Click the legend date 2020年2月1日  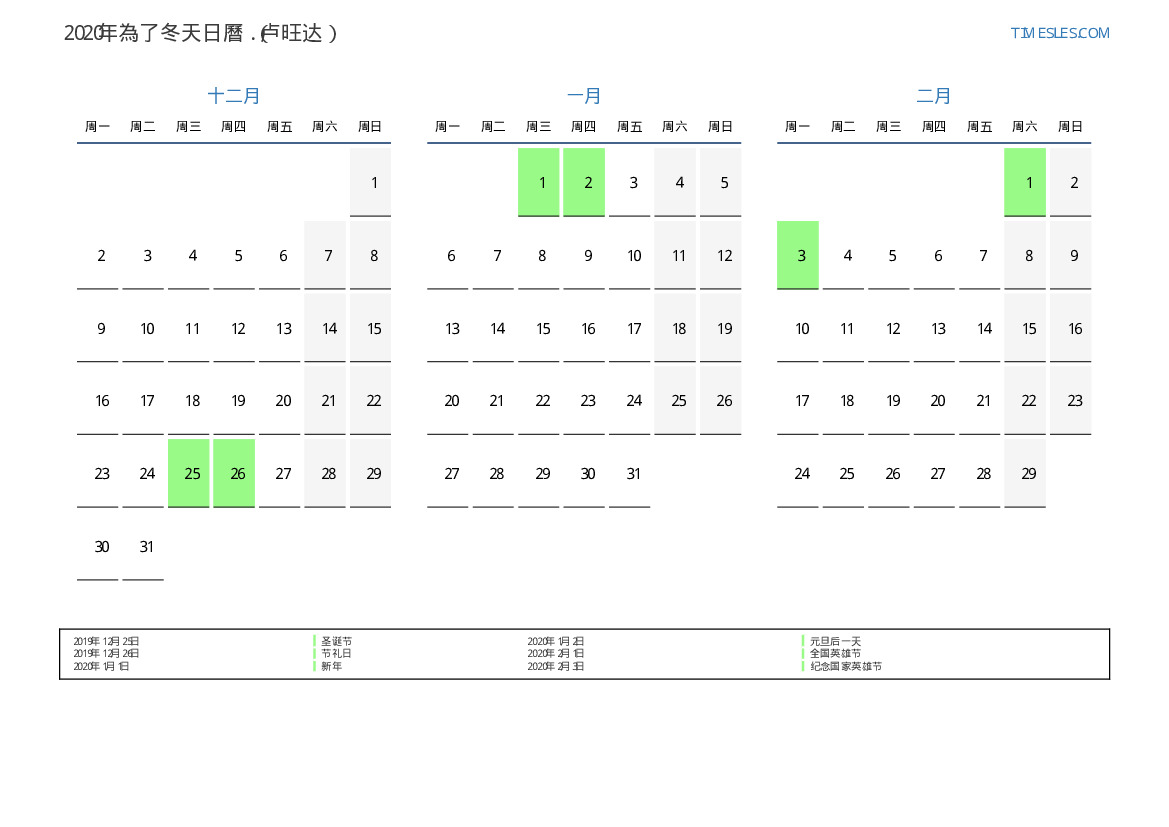point(555,653)
